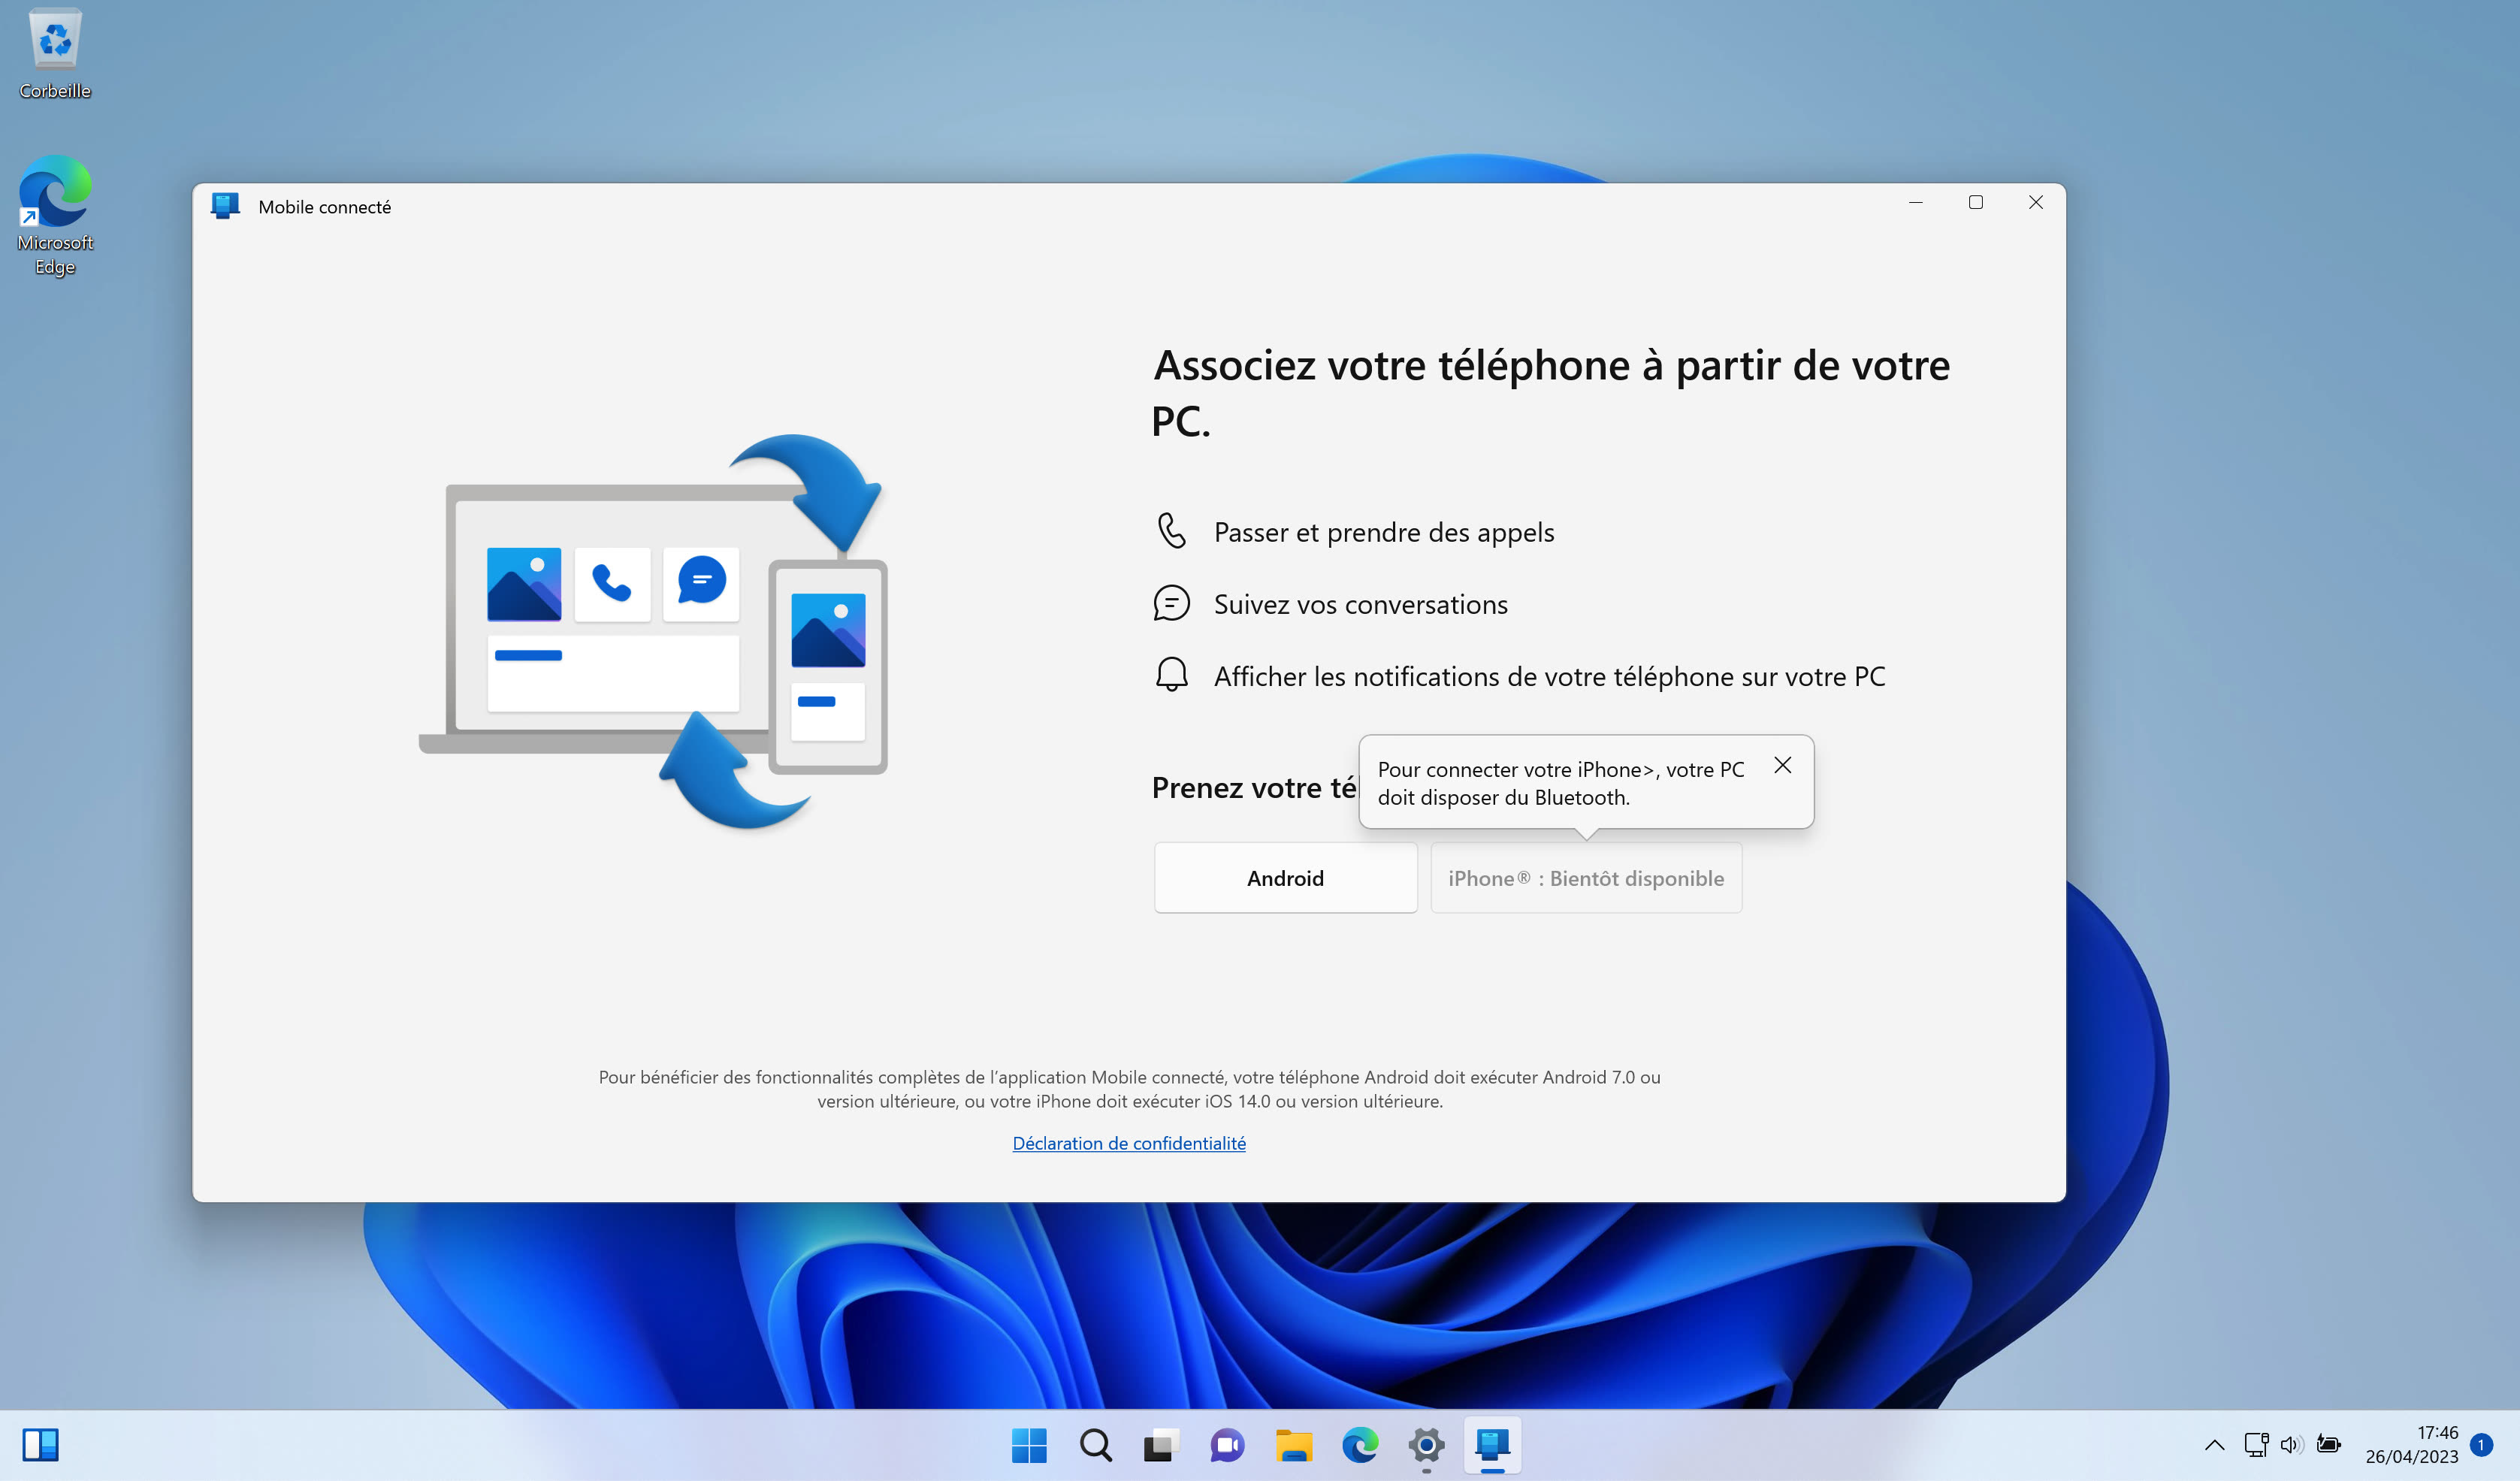Click the Mobile connecté taskbar icon
Screen dimensions: 2520x1481
1492,1445
